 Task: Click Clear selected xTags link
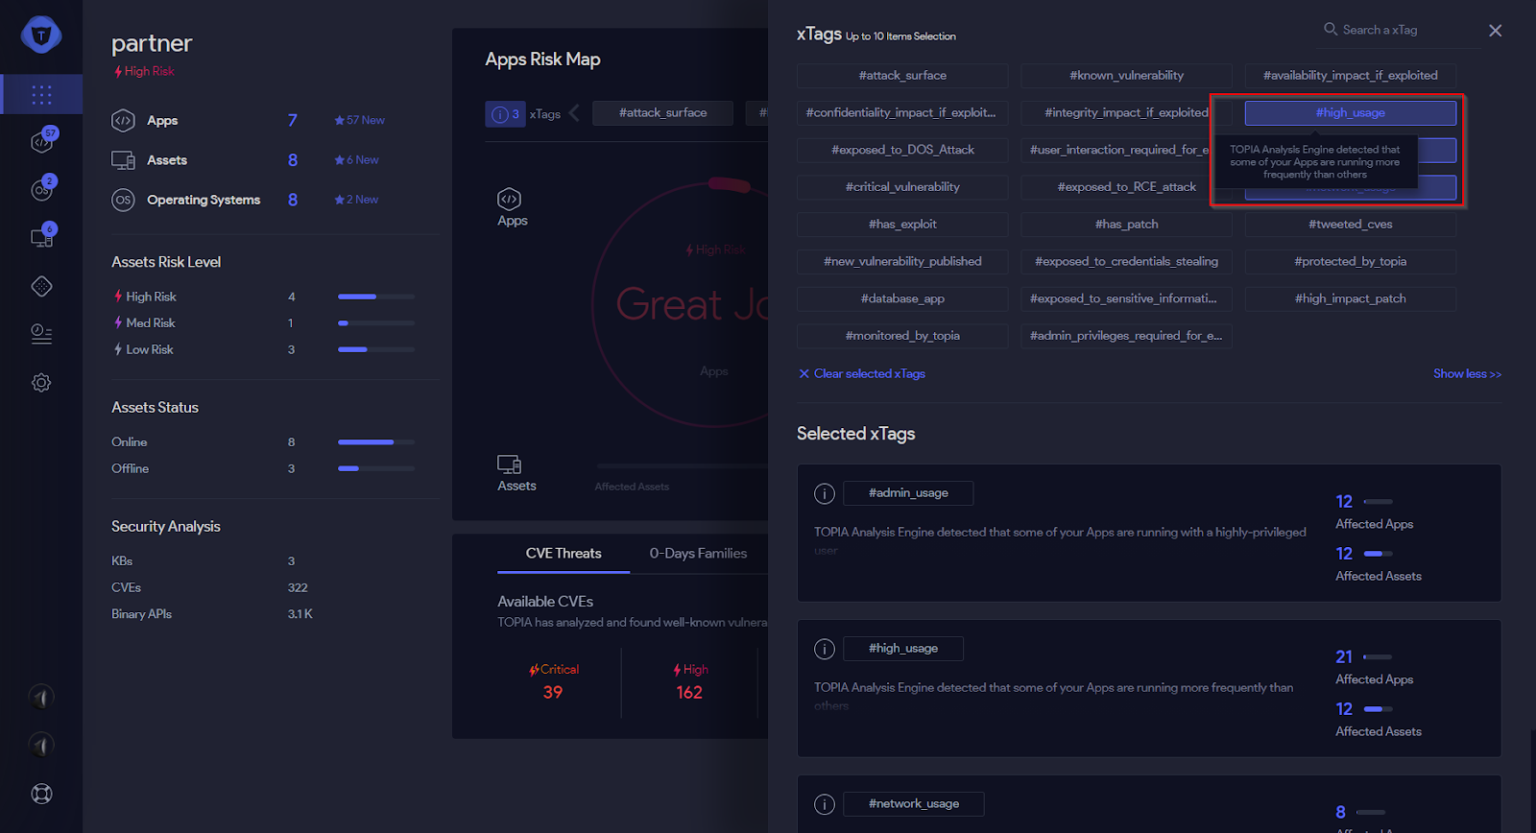coord(862,374)
